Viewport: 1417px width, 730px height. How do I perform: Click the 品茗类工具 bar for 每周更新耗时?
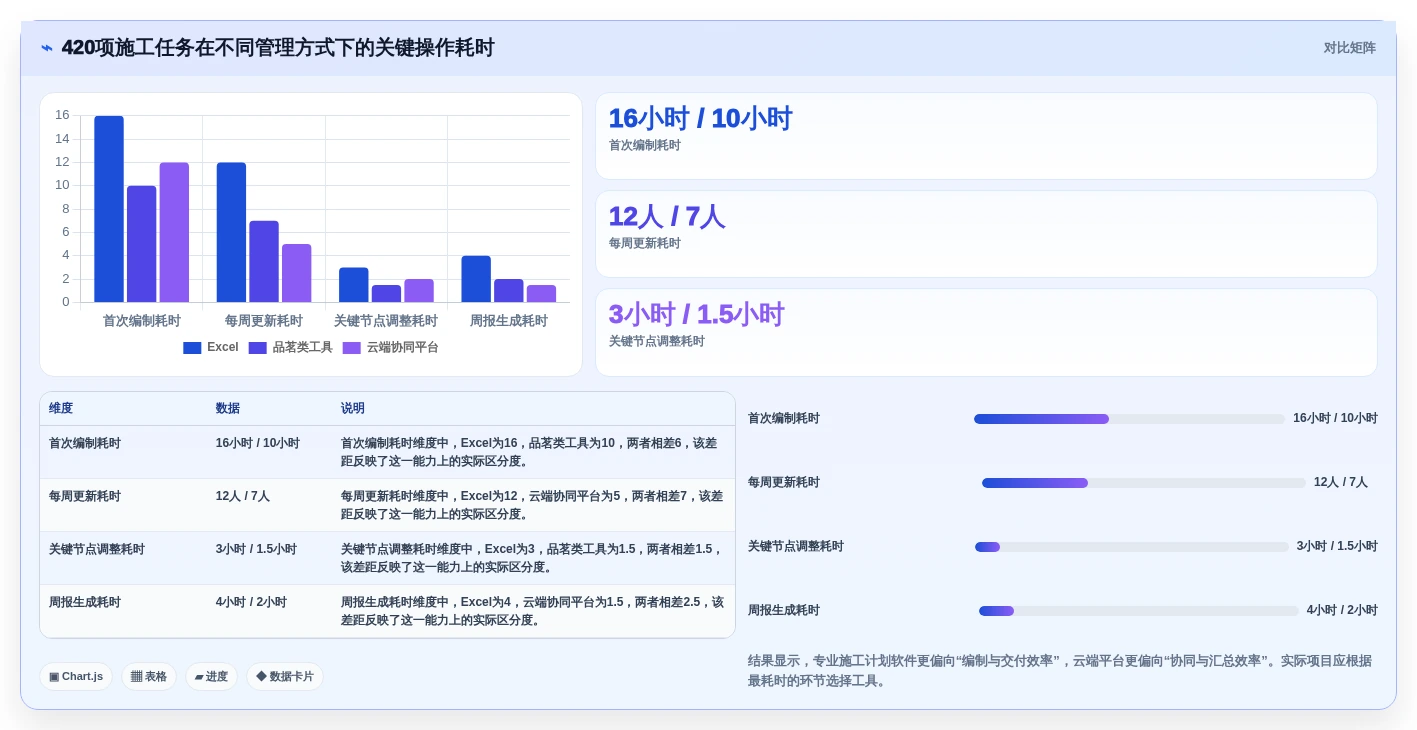pyautogui.click(x=264, y=261)
